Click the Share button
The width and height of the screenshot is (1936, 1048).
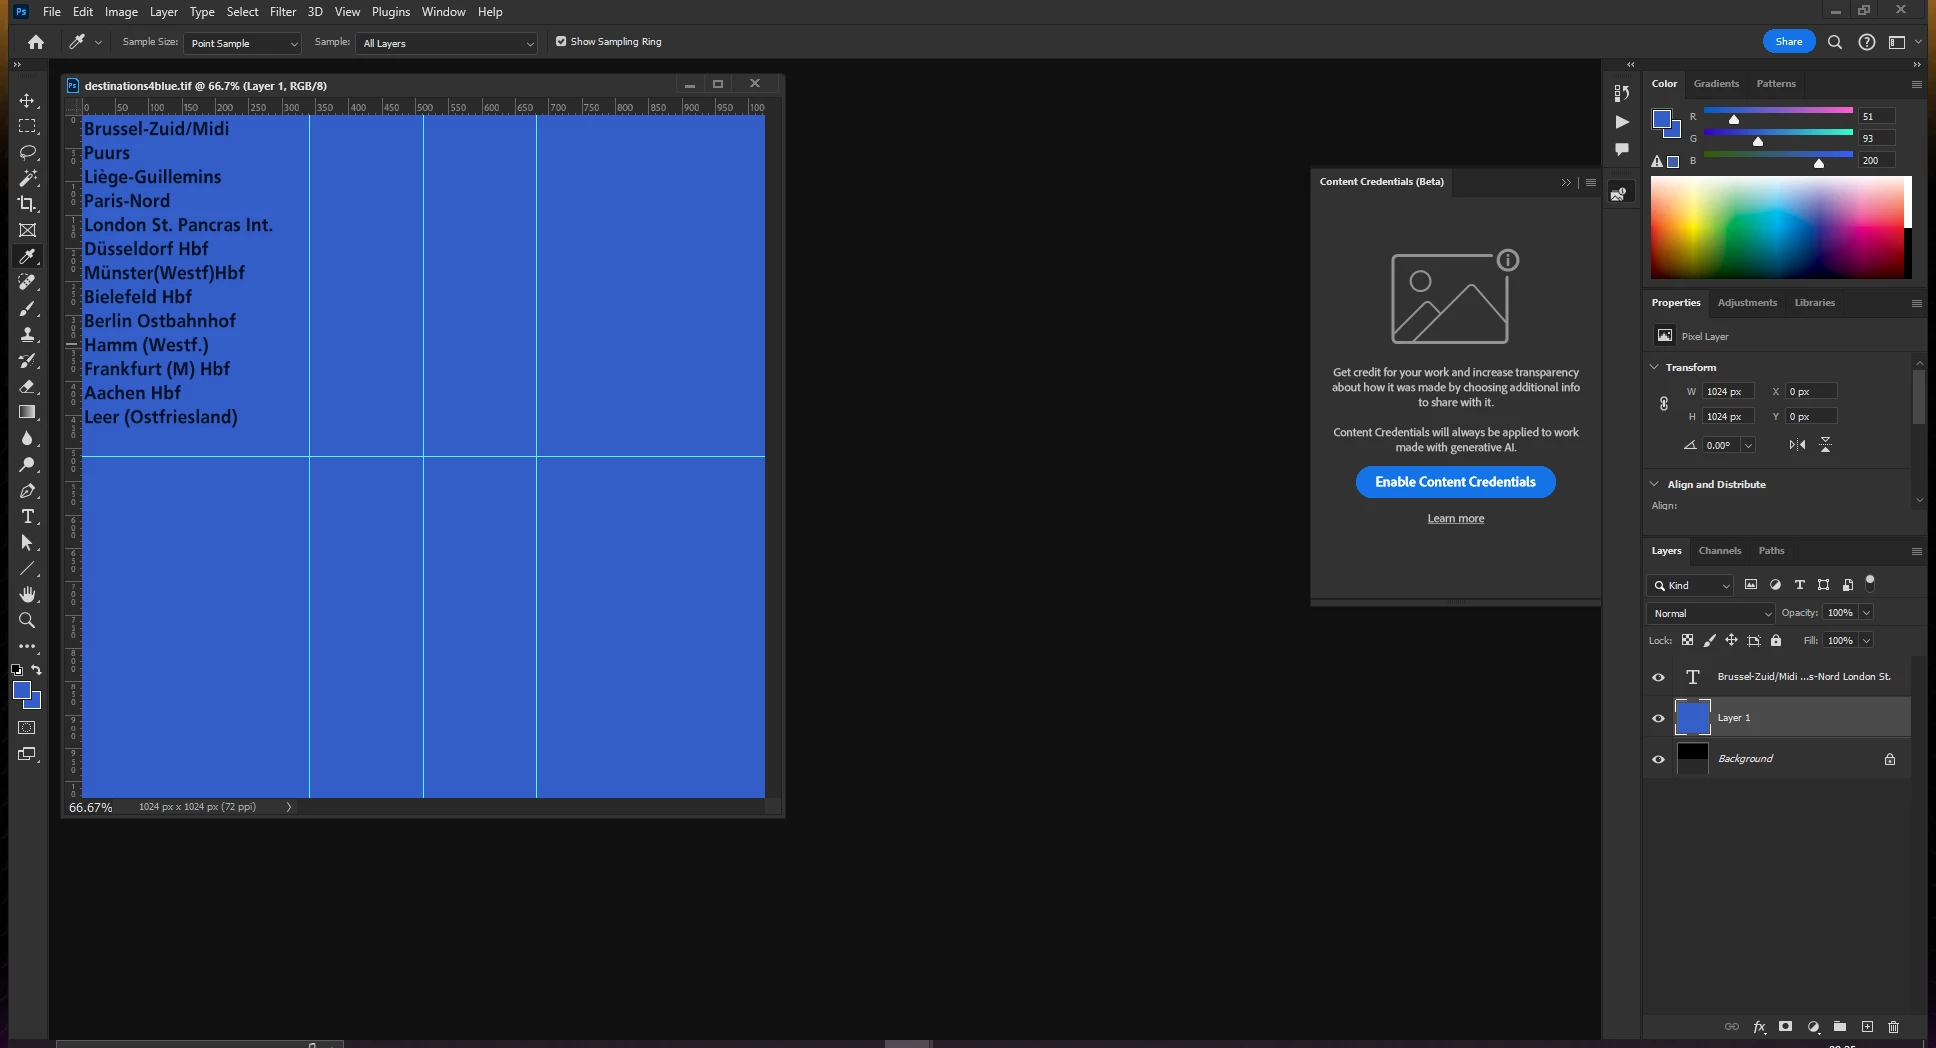coord(1789,42)
